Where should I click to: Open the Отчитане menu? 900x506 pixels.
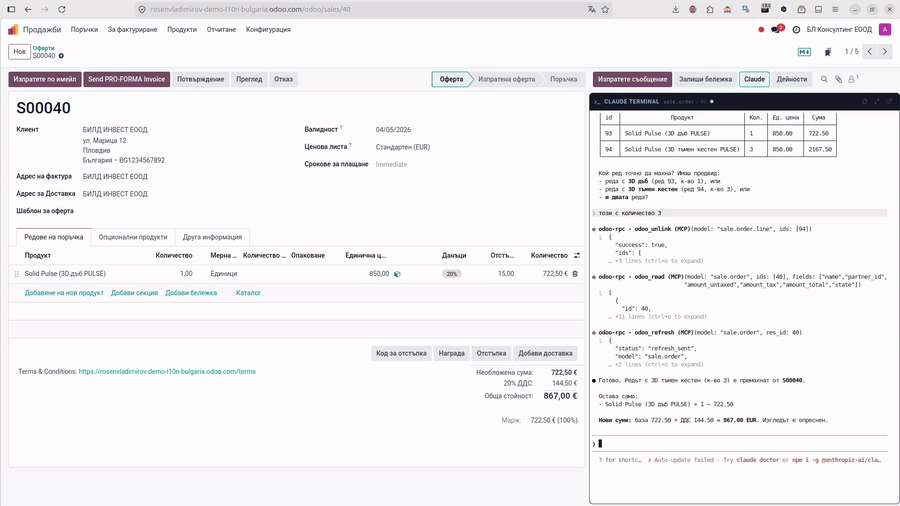(x=221, y=29)
